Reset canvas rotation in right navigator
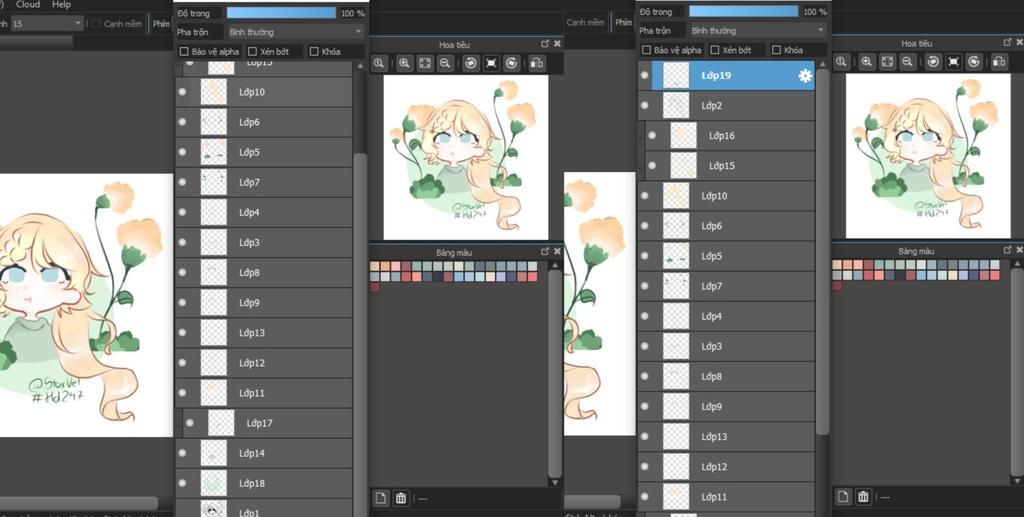 point(953,62)
